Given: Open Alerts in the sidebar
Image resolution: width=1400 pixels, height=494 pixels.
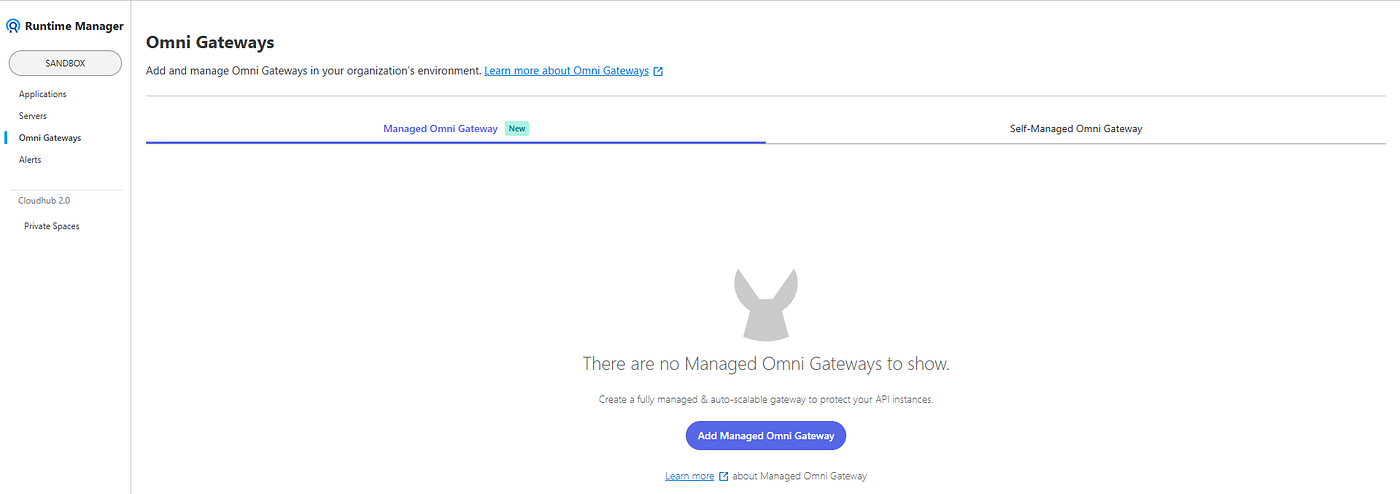Looking at the screenshot, I should (x=30, y=160).
